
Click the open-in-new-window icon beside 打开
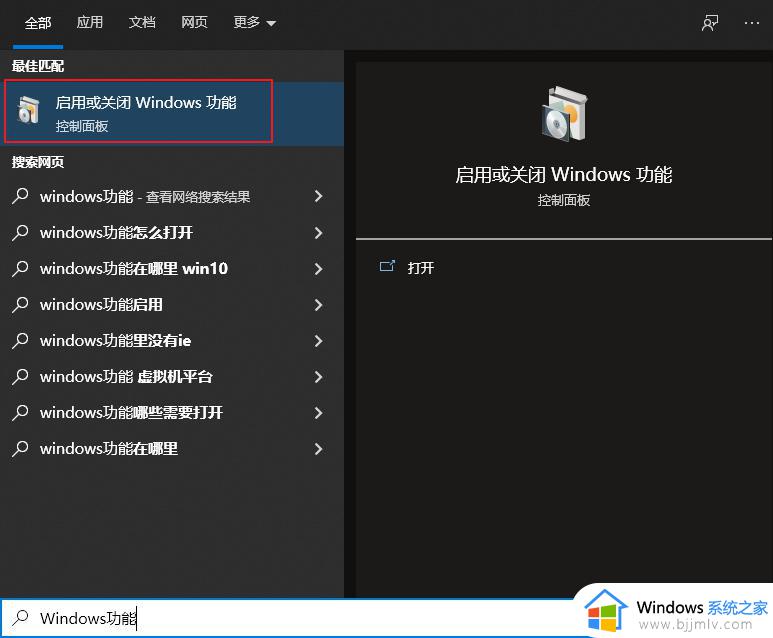(x=387, y=266)
